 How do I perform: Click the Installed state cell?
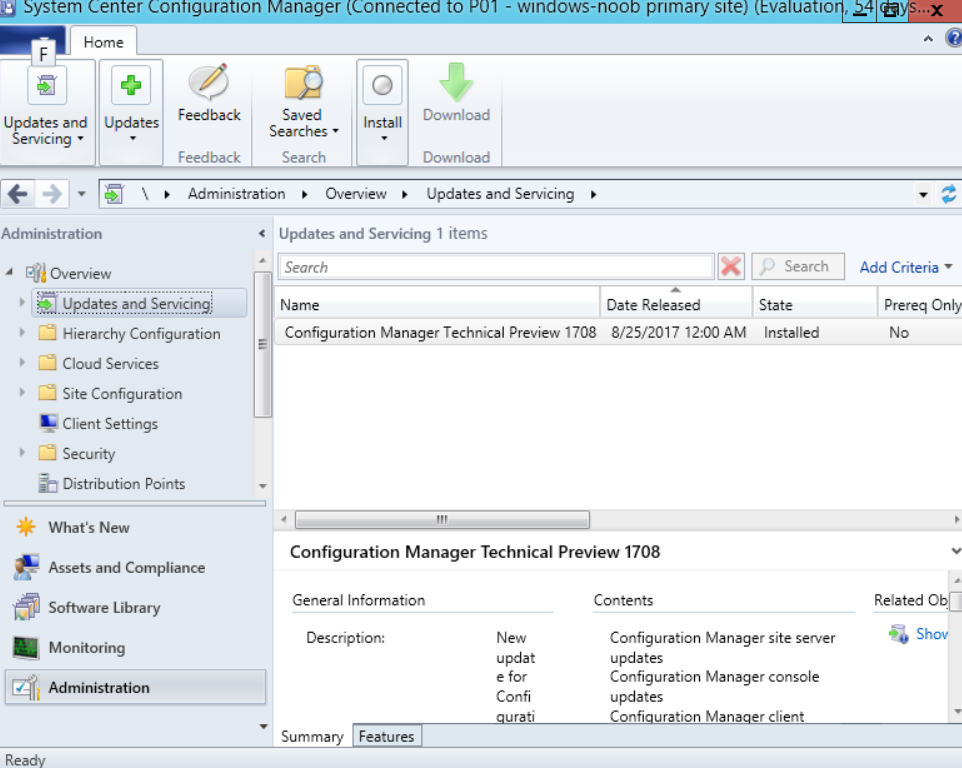click(x=791, y=332)
